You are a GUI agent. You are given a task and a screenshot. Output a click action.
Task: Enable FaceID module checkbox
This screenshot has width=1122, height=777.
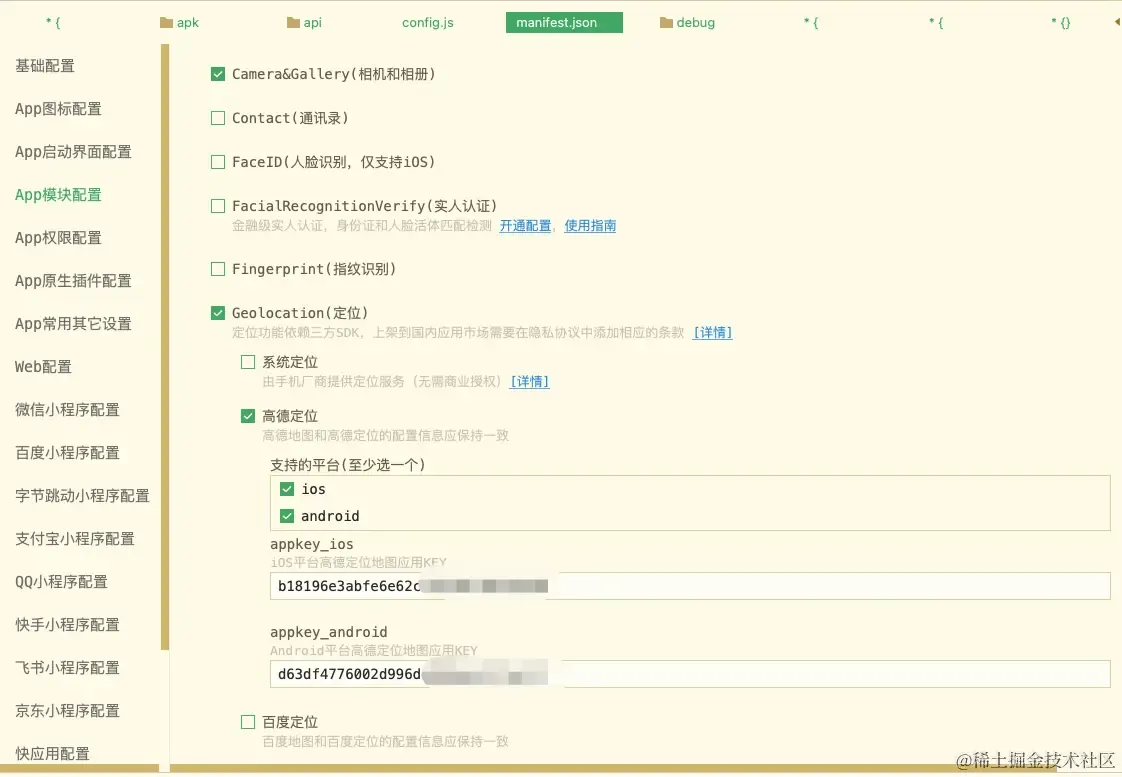(x=218, y=162)
